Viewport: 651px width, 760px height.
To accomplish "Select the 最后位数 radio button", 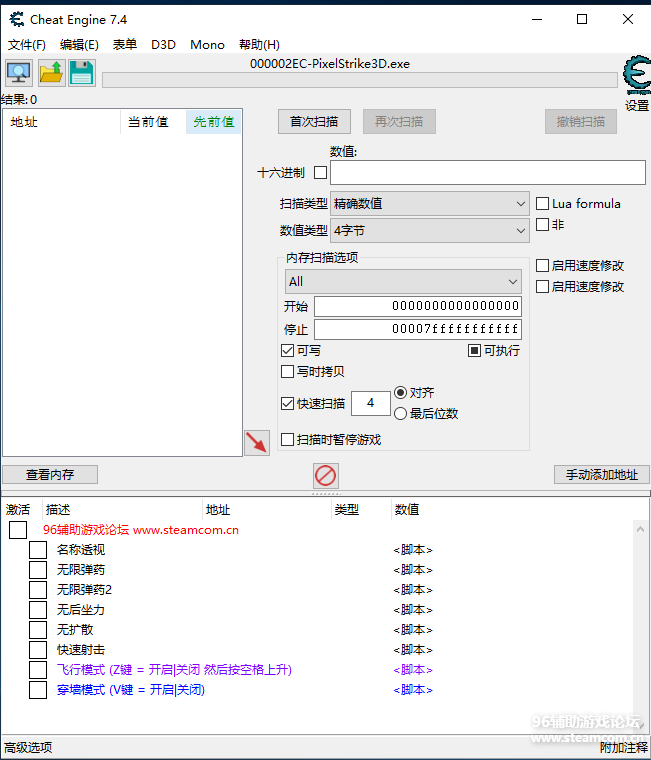I will click(x=401, y=413).
